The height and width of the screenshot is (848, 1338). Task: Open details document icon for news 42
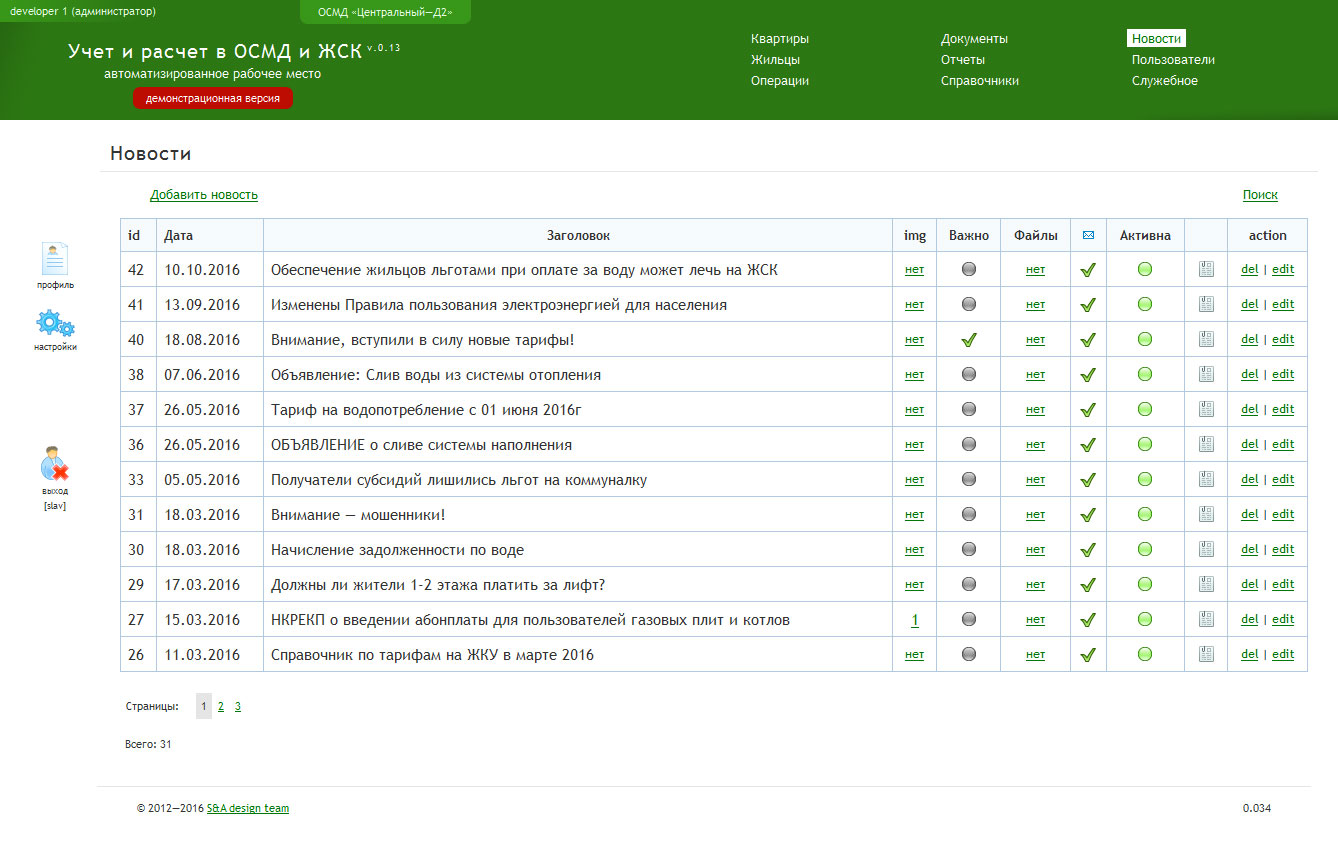tap(1206, 269)
